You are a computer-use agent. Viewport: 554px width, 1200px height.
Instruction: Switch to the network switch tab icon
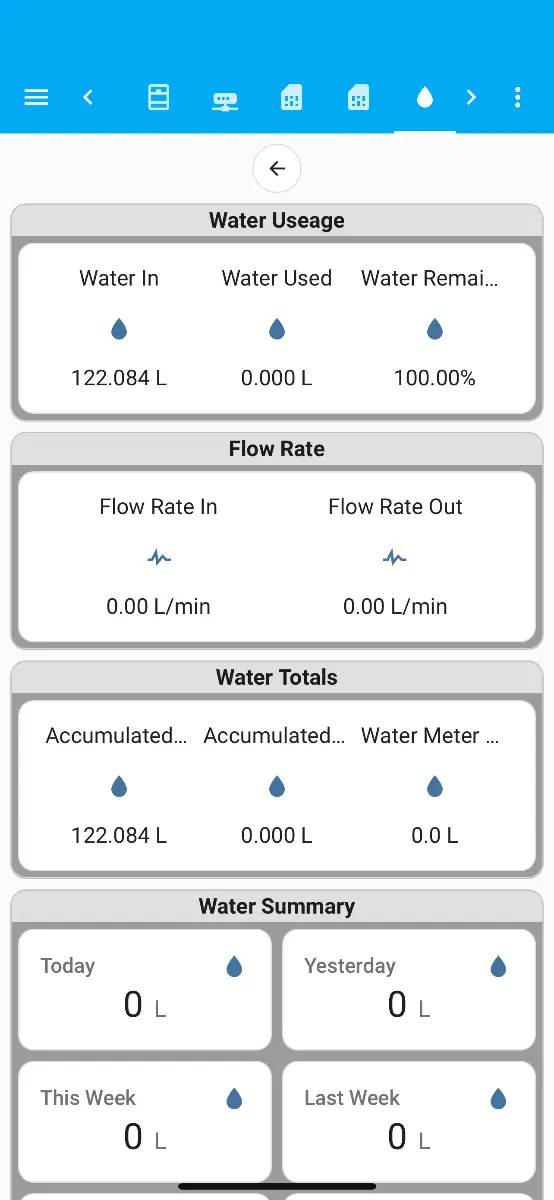225,100
